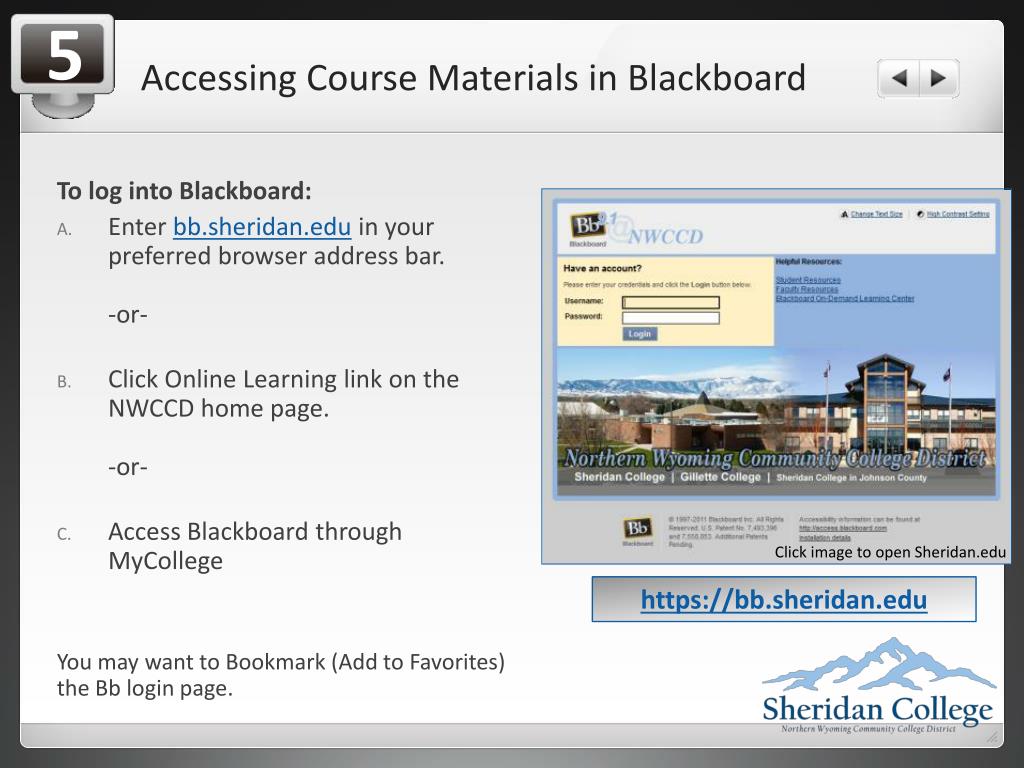Image resolution: width=1024 pixels, height=768 pixels.
Task: Click the Password field in the screenshot
Action: point(671,318)
